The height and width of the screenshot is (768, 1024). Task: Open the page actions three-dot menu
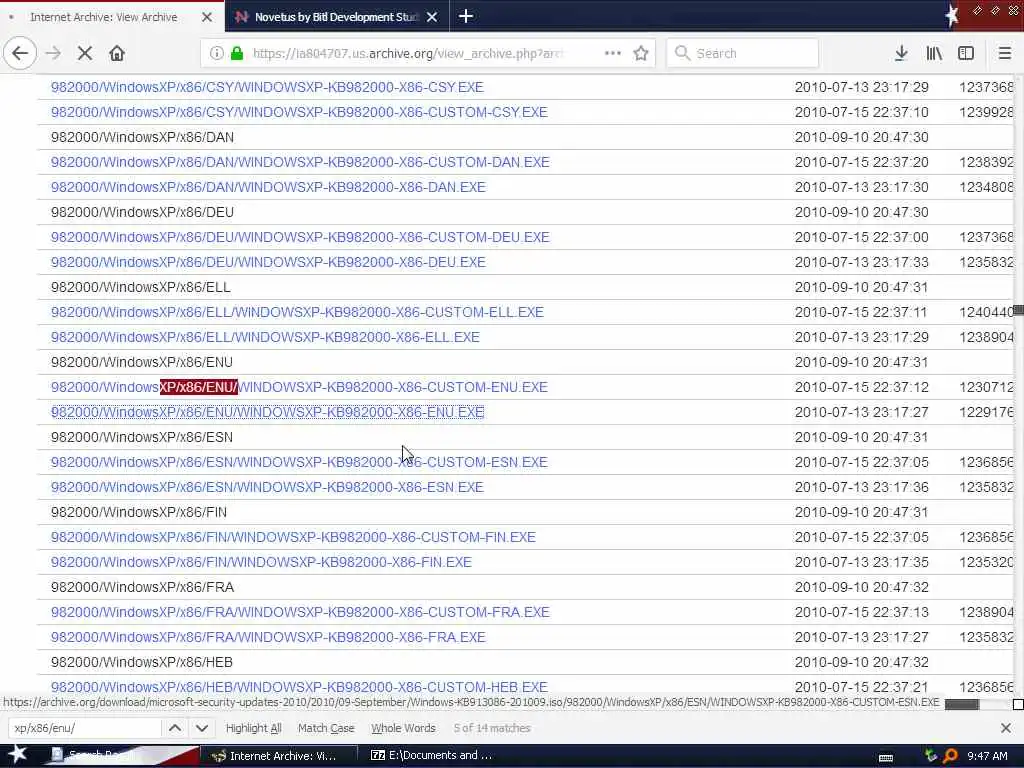pyautogui.click(x=613, y=53)
